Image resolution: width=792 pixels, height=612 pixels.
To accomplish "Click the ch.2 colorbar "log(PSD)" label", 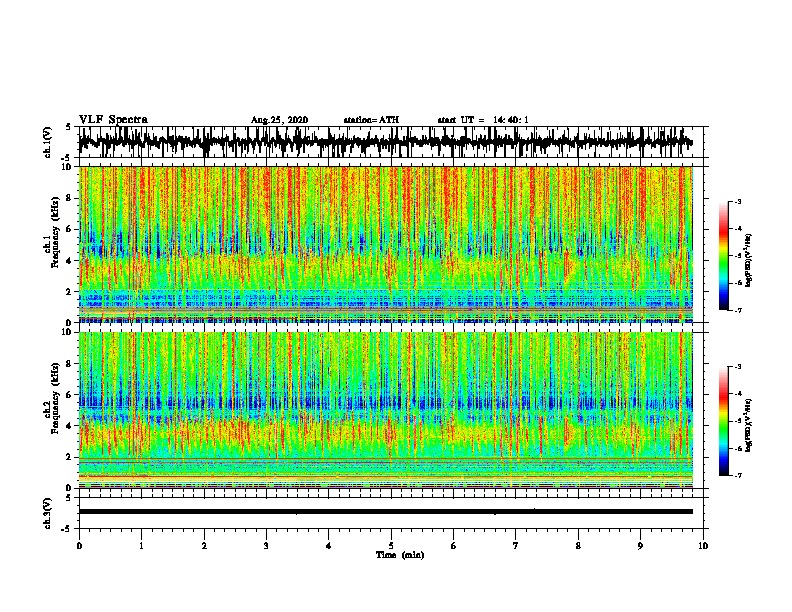I will tap(749, 425).
